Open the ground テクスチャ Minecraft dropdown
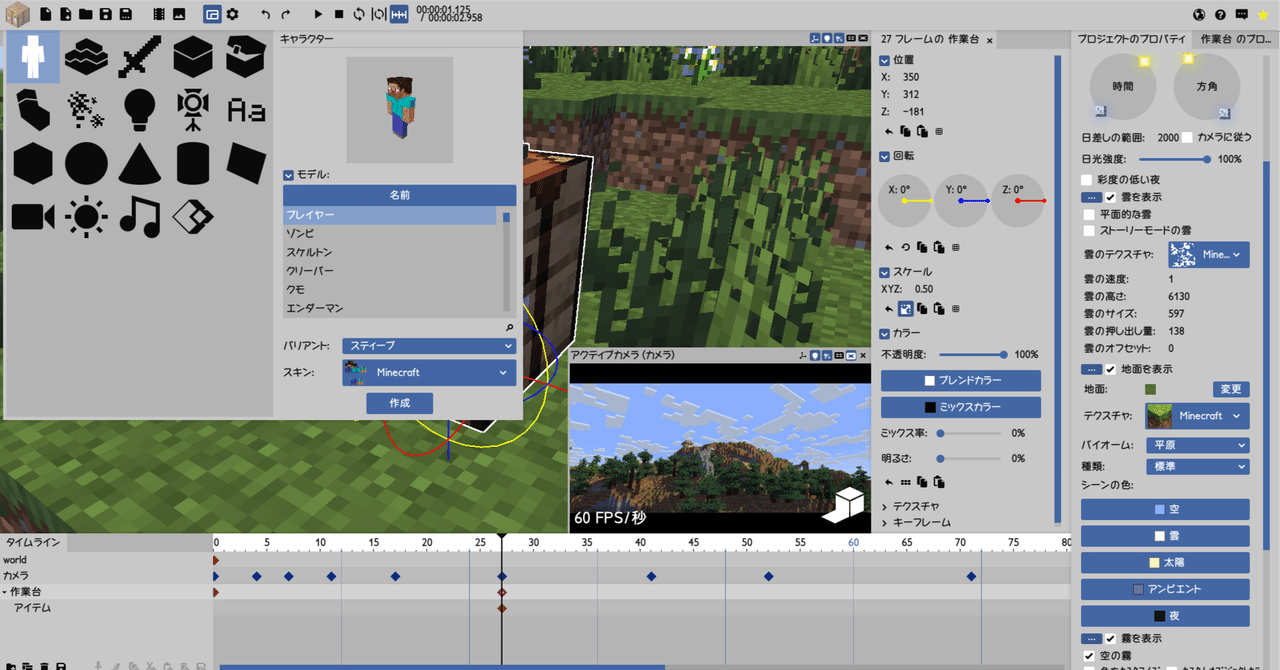 click(1197, 415)
